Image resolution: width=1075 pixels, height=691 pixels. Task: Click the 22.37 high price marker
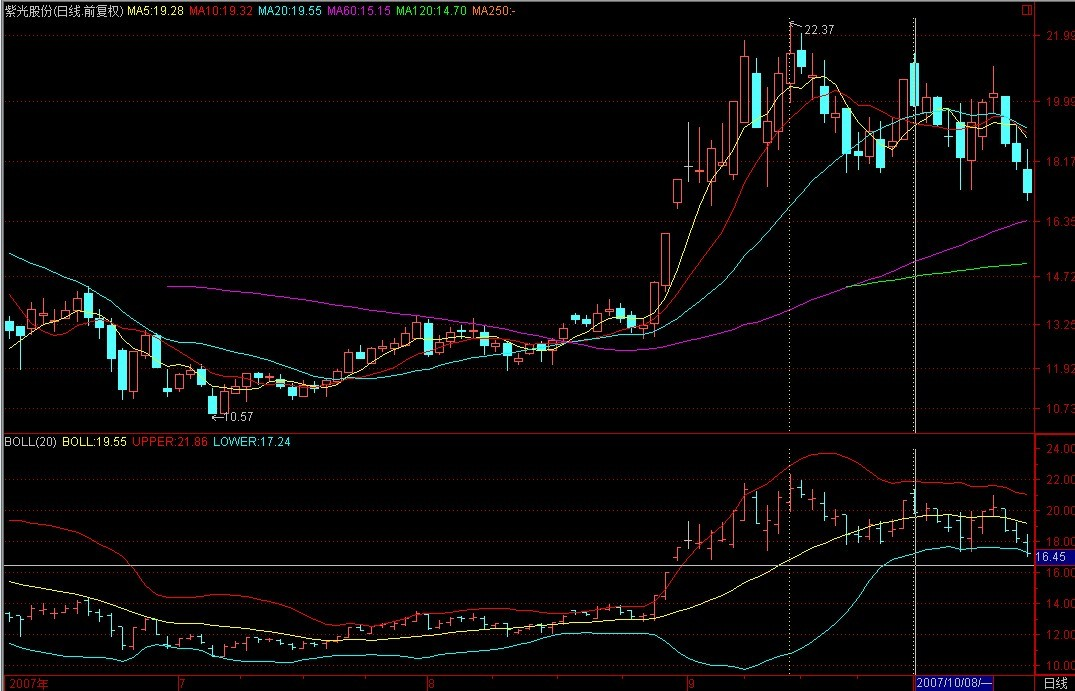tap(818, 30)
